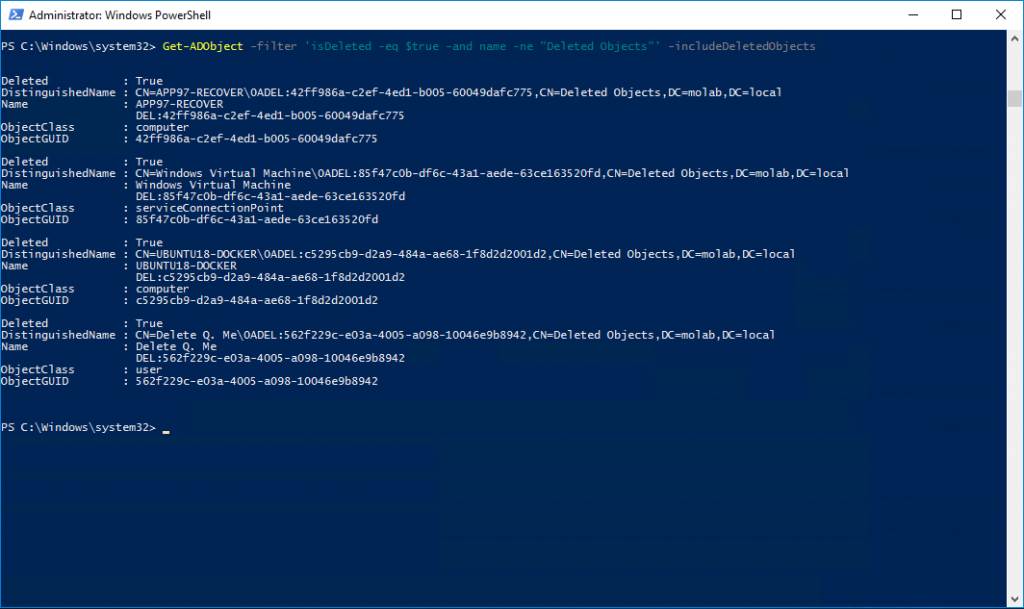Click the UBUNTU18-DOCKER name value
Image resolution: width=1024 pixels, height=609 pixels.
[185, 266]
